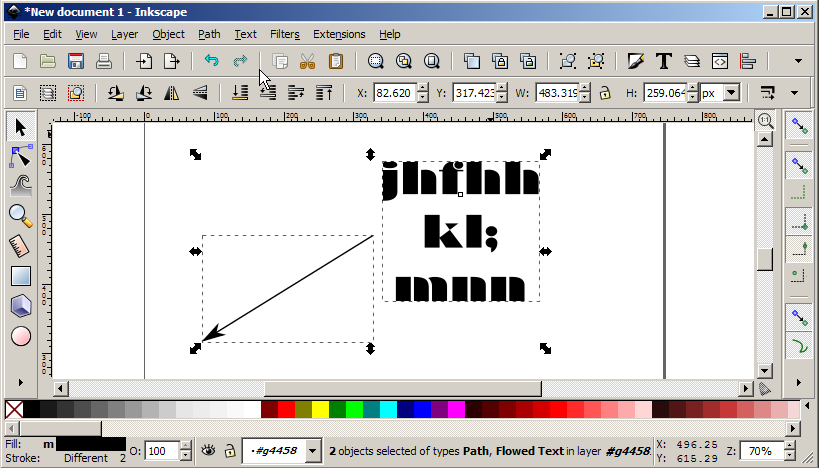Viewport: 819px width, 468px height.
Task: Open the Edit menu
Action: [x=52, y=34]
